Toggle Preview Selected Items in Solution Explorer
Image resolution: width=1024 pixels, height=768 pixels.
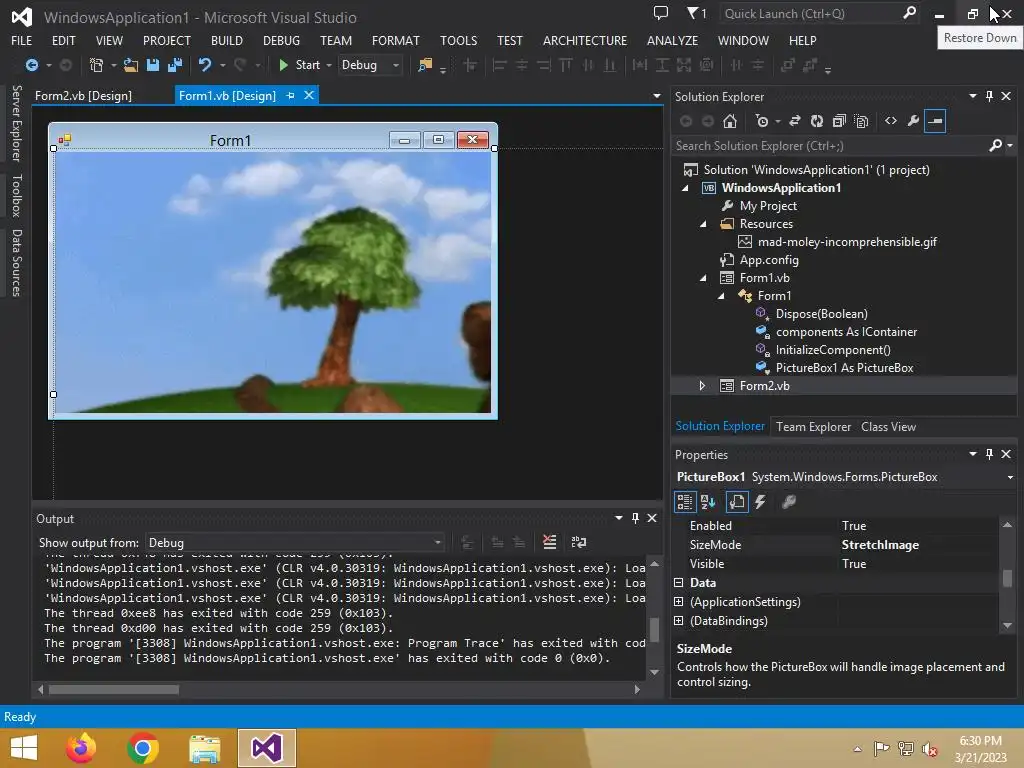[x=935, y=121]
